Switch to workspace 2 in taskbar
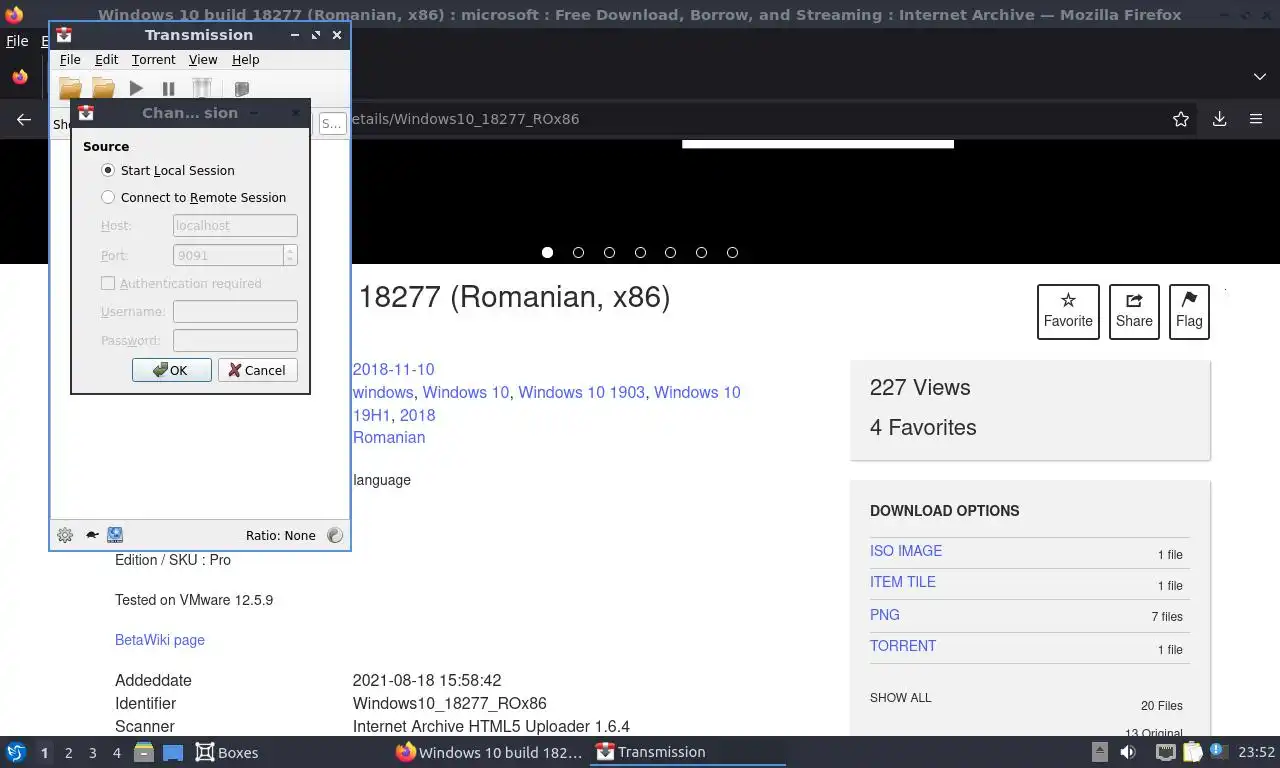The height and width of the screenshot is (768, 1280). [x=68, y=753]
